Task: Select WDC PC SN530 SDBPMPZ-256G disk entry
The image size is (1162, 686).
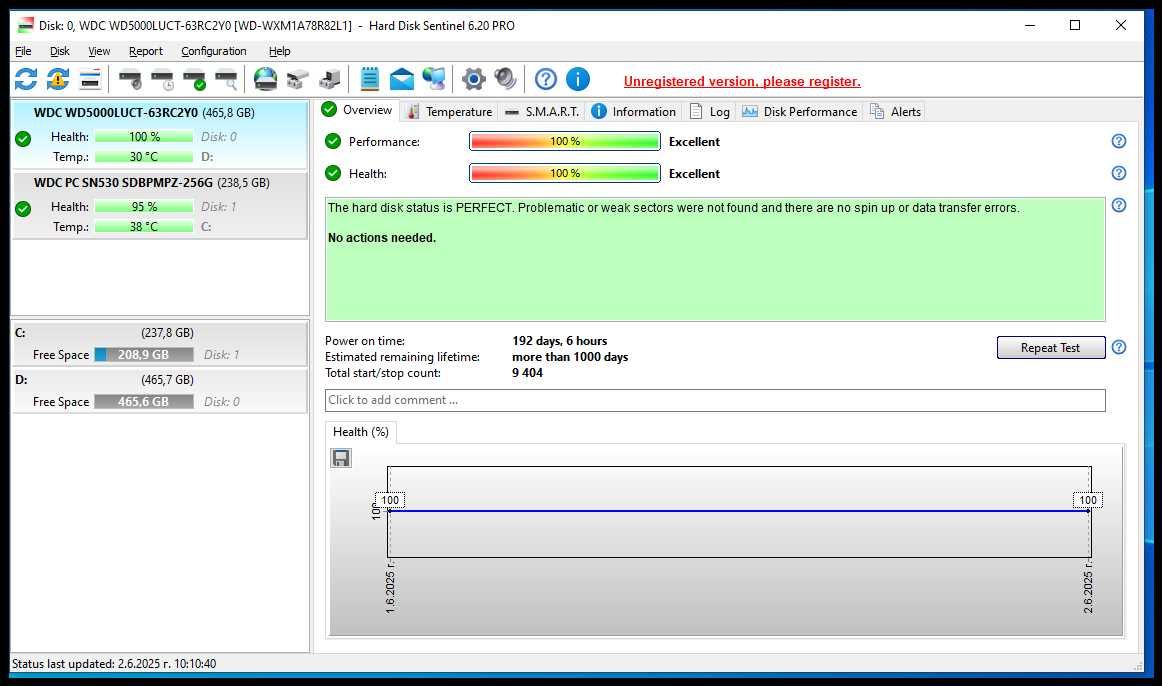Action: 159,205
